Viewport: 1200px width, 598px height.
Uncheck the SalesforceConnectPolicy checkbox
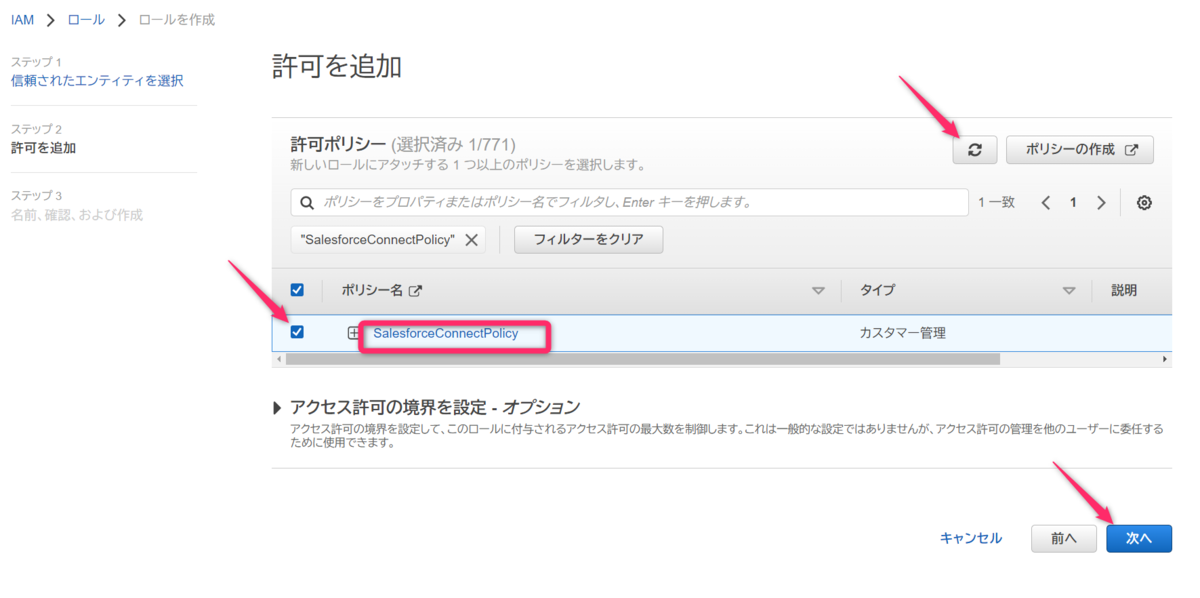point(296,331)
